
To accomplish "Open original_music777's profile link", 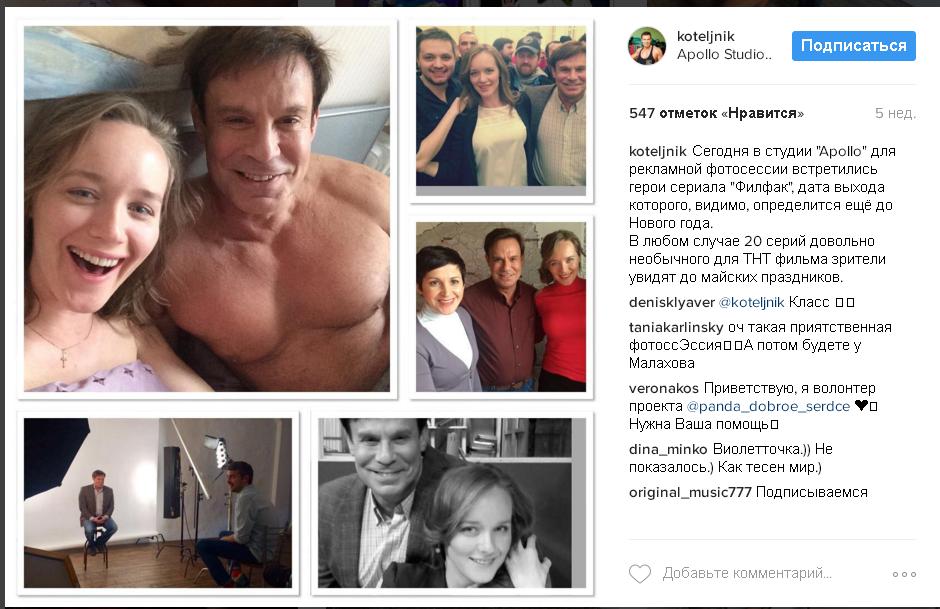I will coord(690,492).
